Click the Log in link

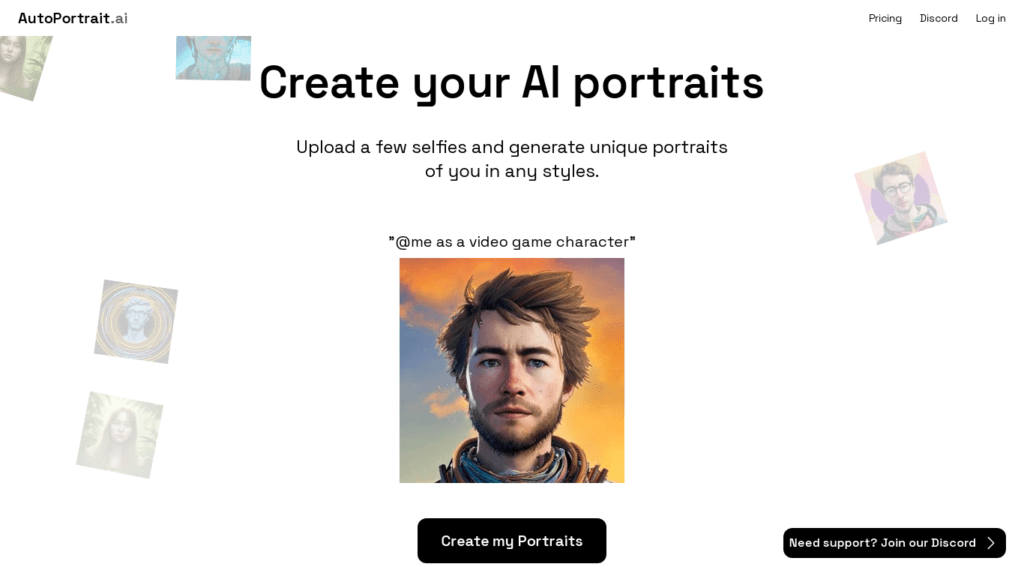pos(990,18)
